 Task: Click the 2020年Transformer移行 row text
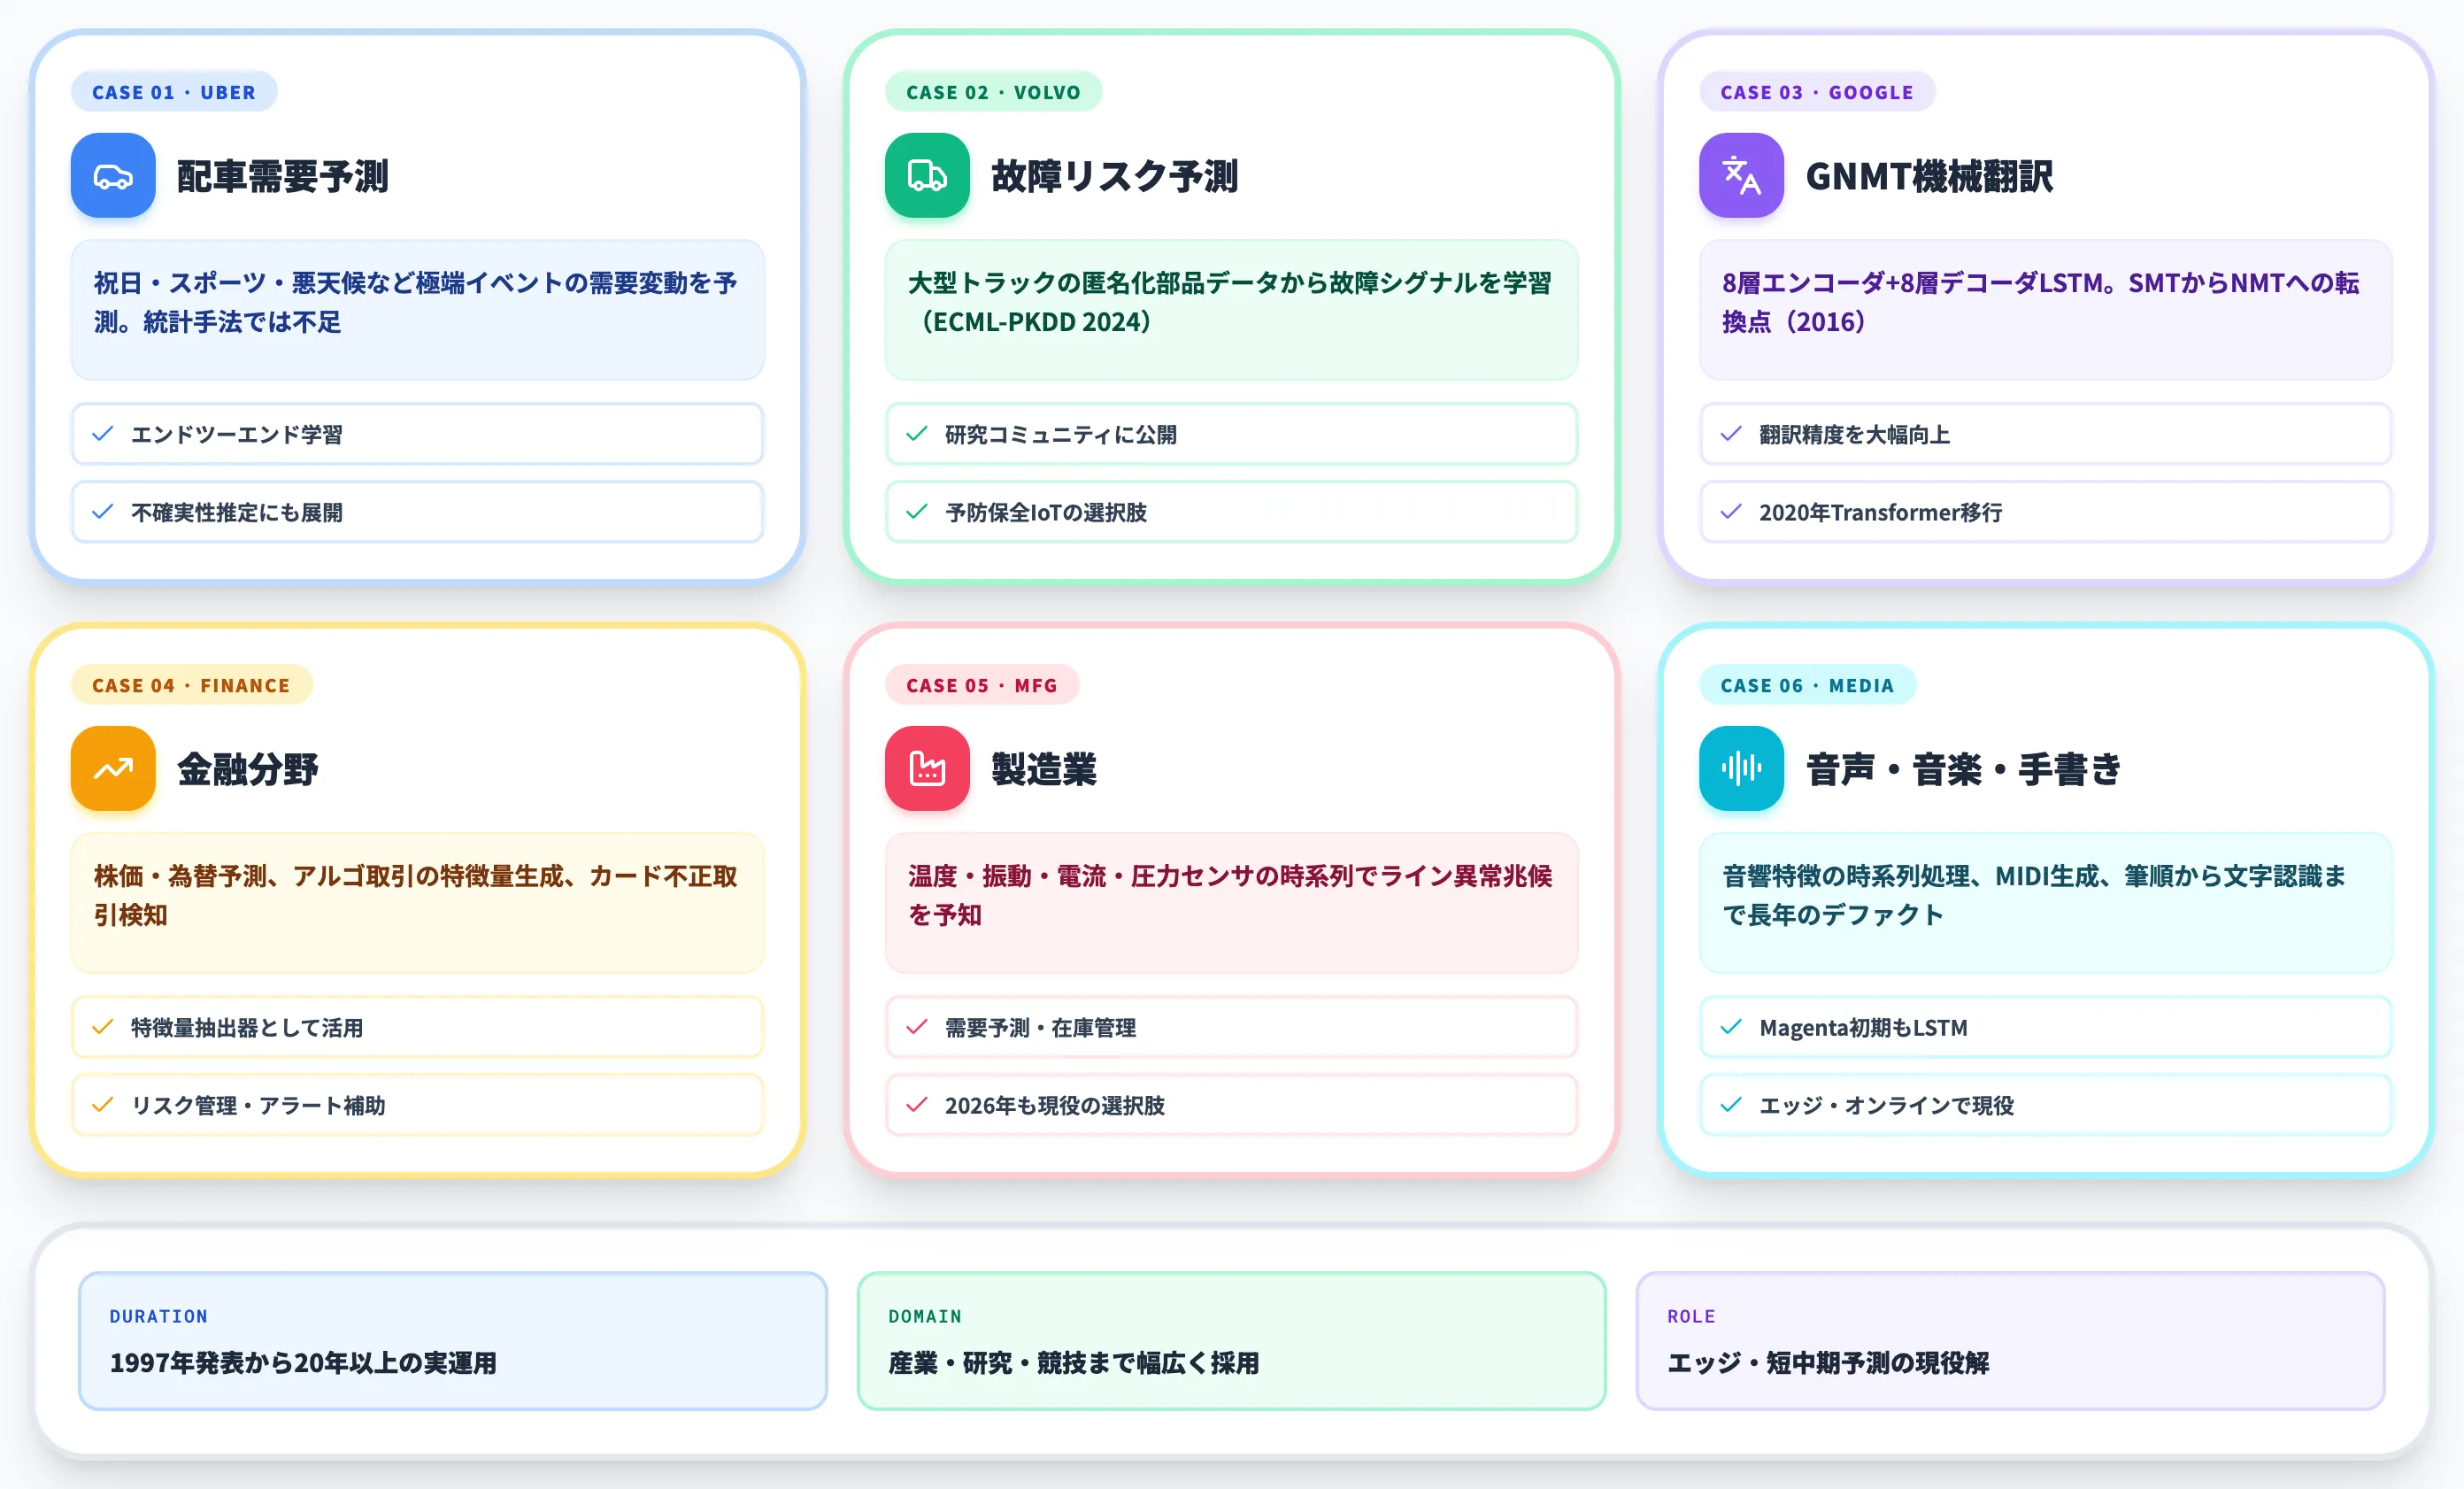click(1881, 512)
